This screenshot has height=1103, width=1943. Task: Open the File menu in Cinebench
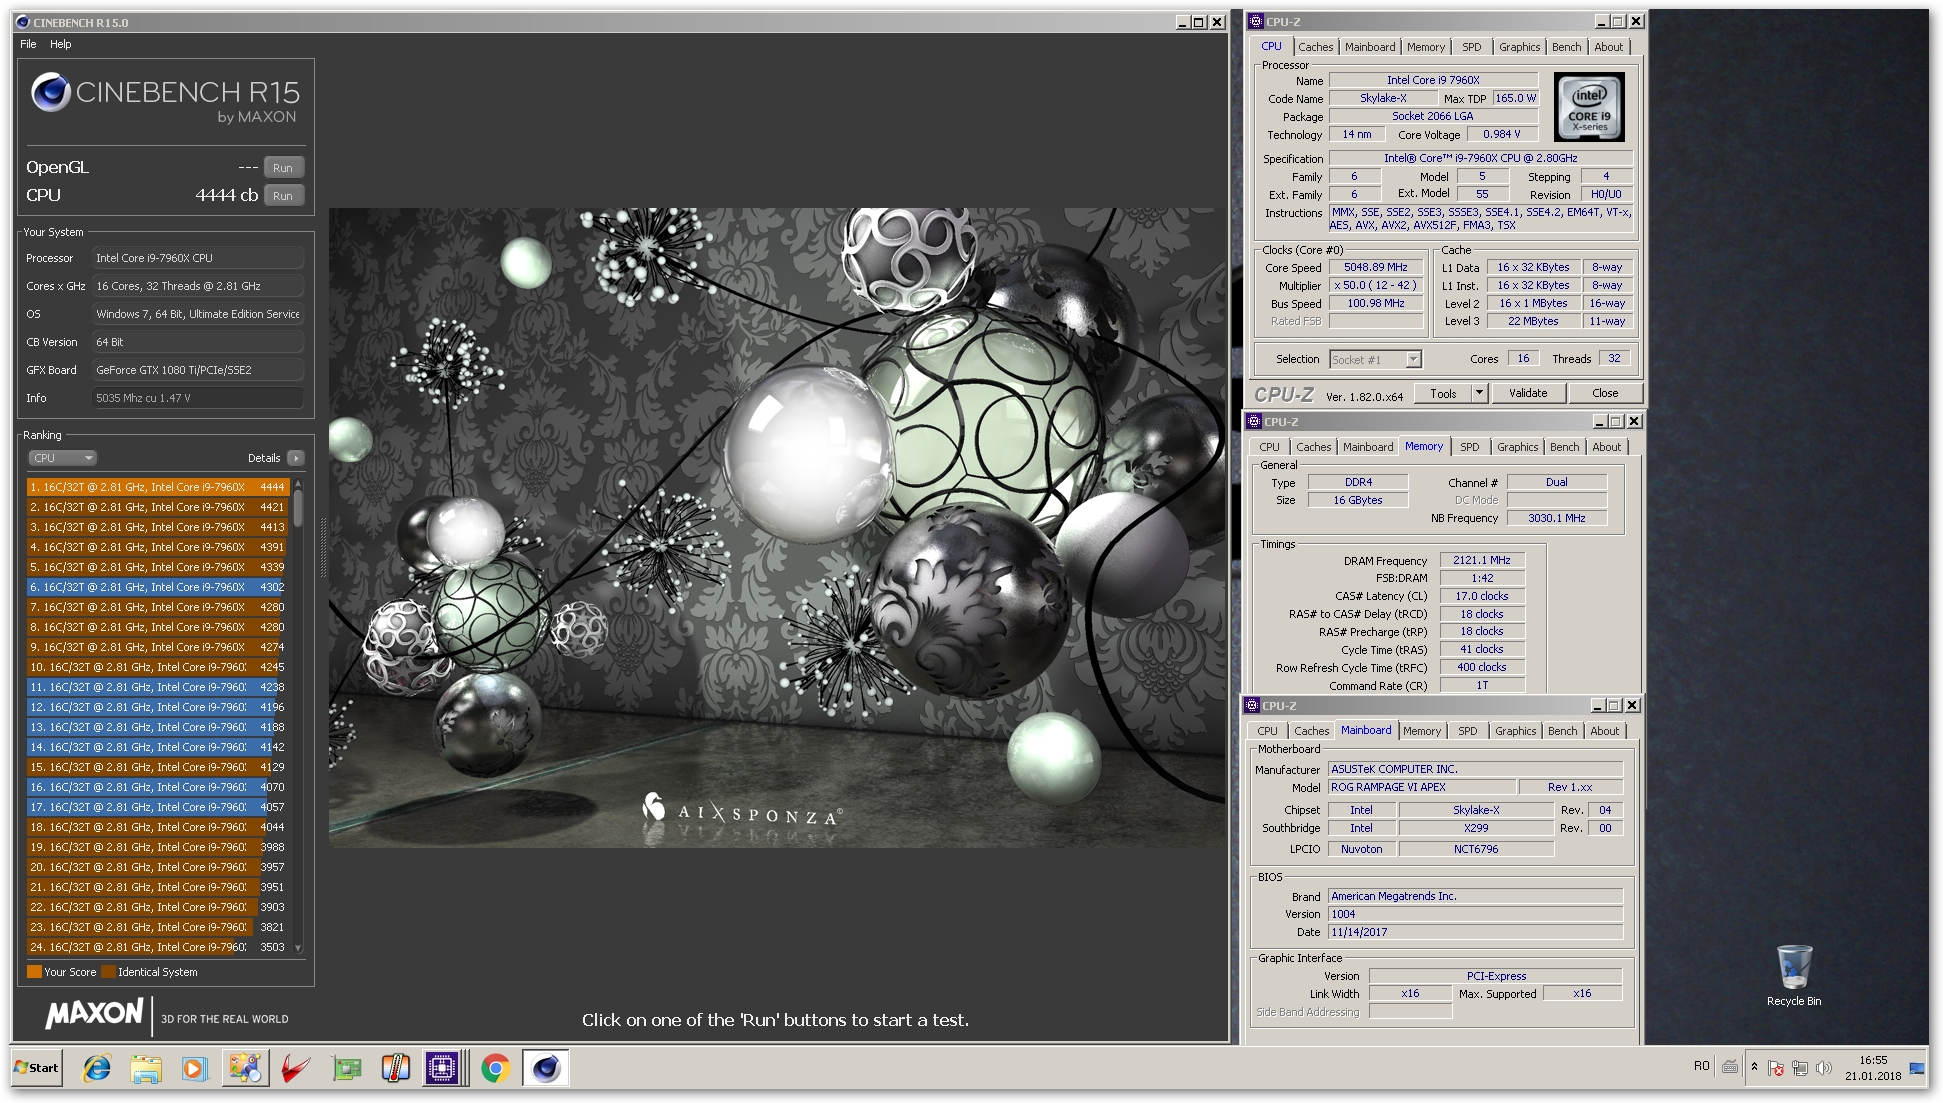click(x=28, y=44)
